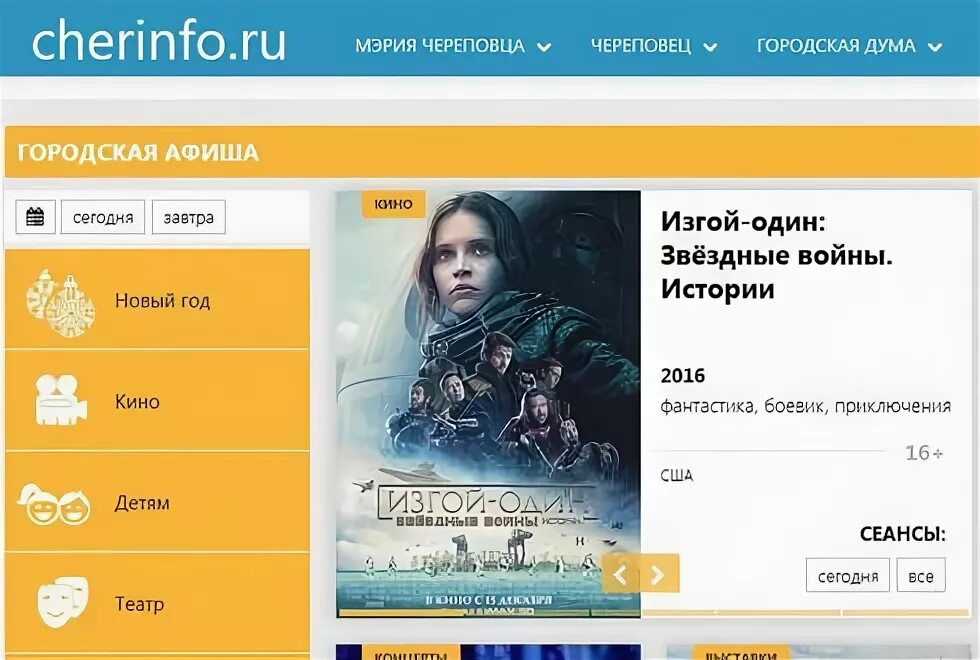Click the Кино tag on poster
980x660 pixels.
click(394, 204)
